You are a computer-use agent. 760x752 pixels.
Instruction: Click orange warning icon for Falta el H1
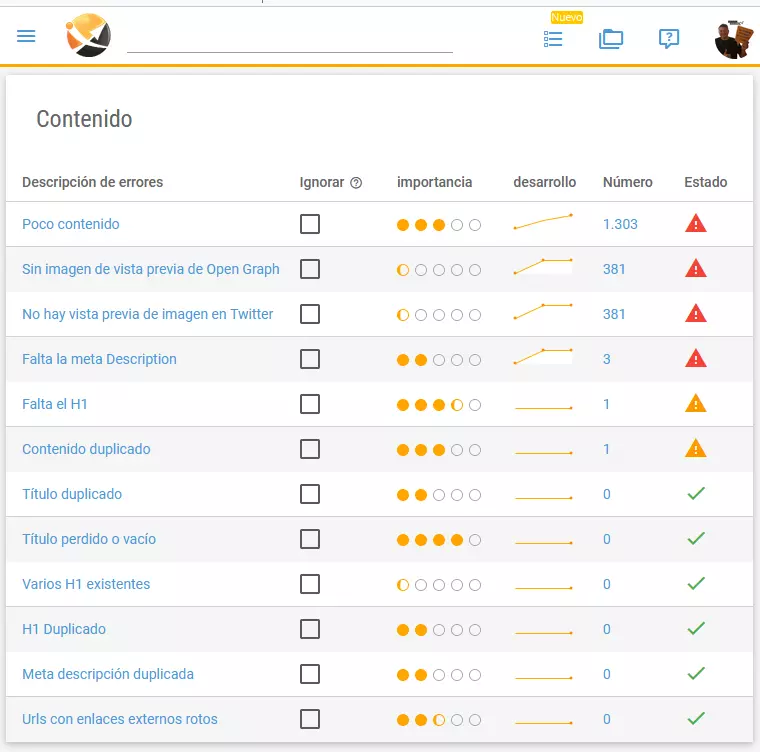pyautogui.click(x=696, y=403)
